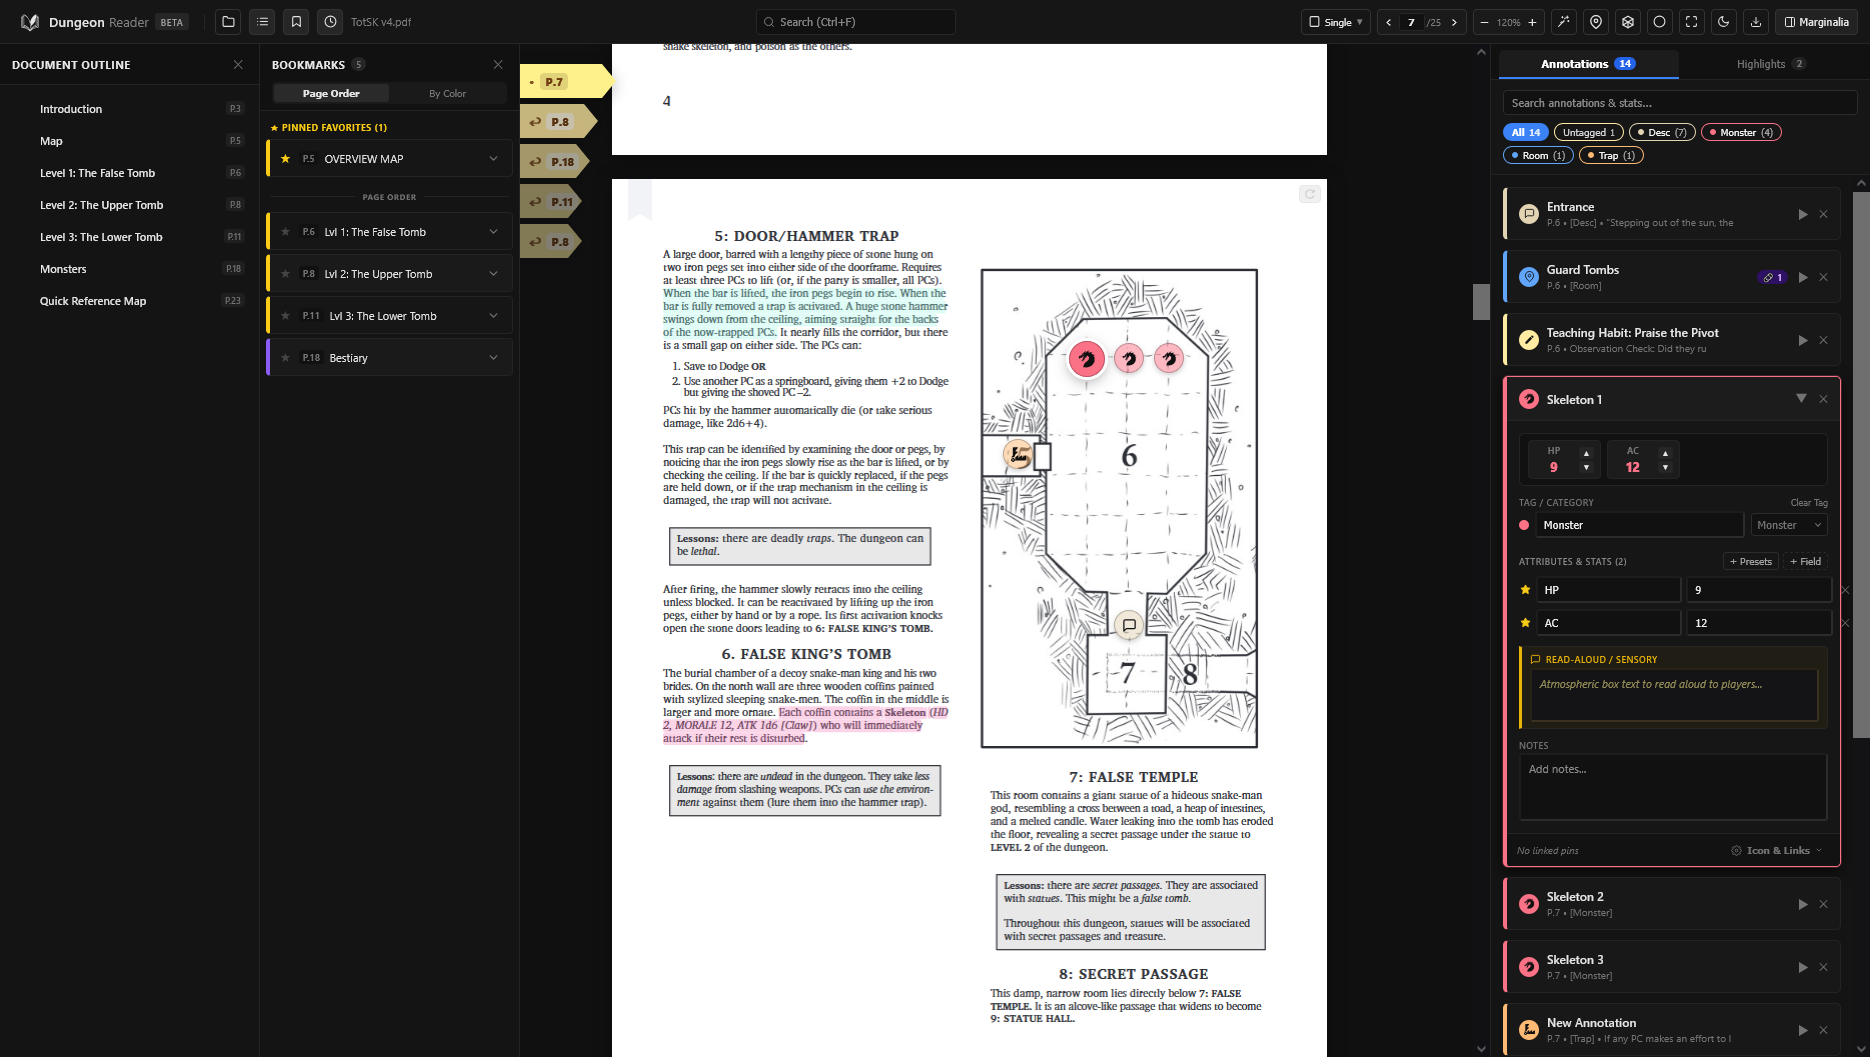Zoom out with the minus button

pyautogui.click(x=1485, y=22)
